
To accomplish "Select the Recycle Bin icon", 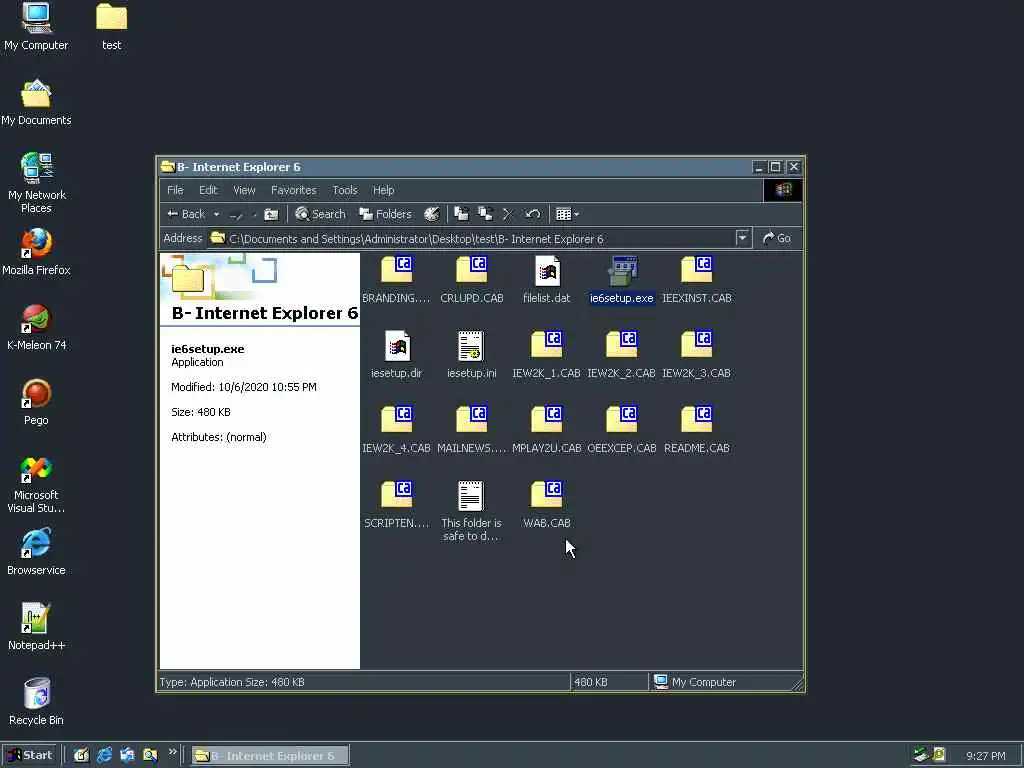I will (x=36, y=702).
